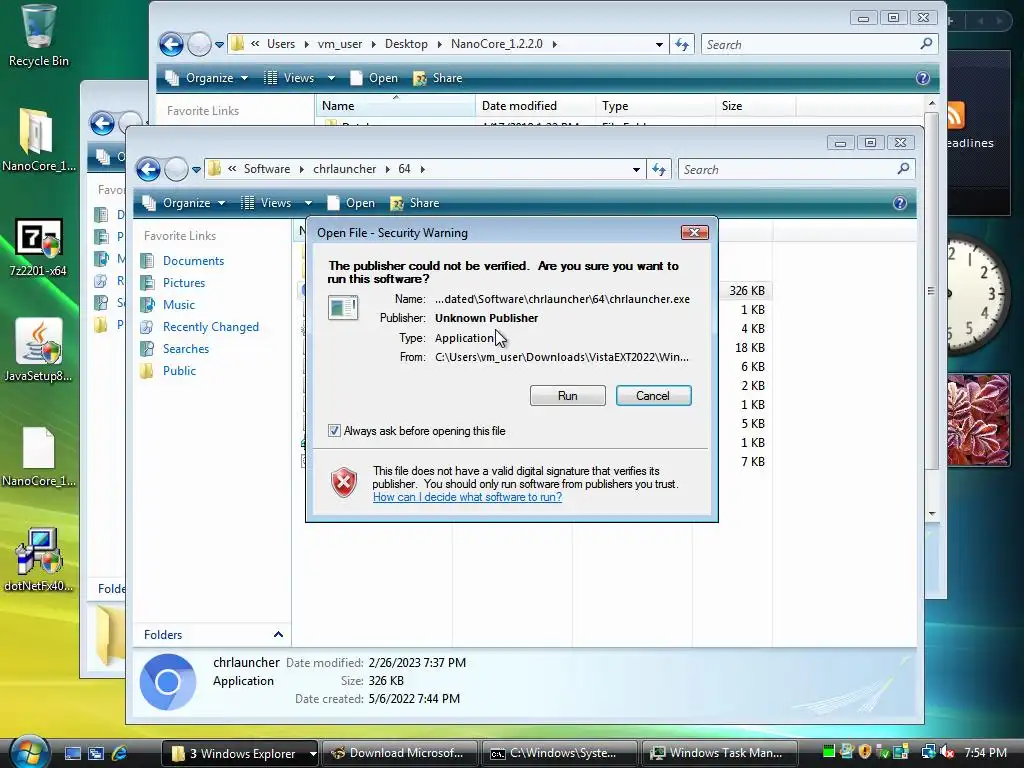Open recent pages dropdown in chrlauncher window
Screen dimensions: 1024x768
[196, 170]
